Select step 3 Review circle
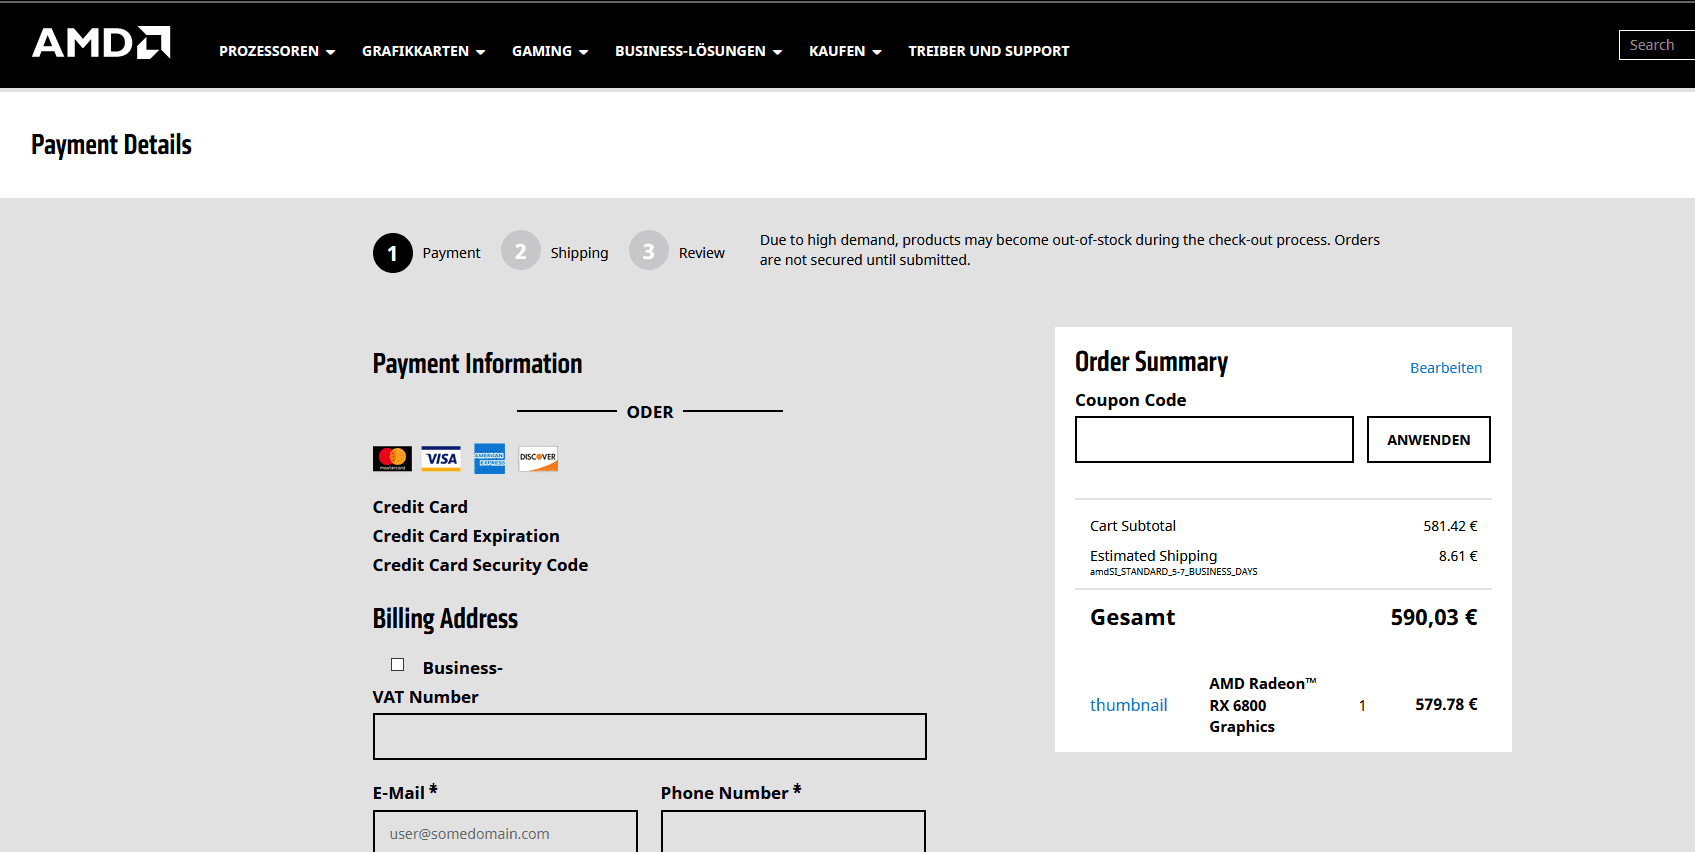Viewport: 1695px width, 852px height. pyautogui.click(x=649, y=251)
